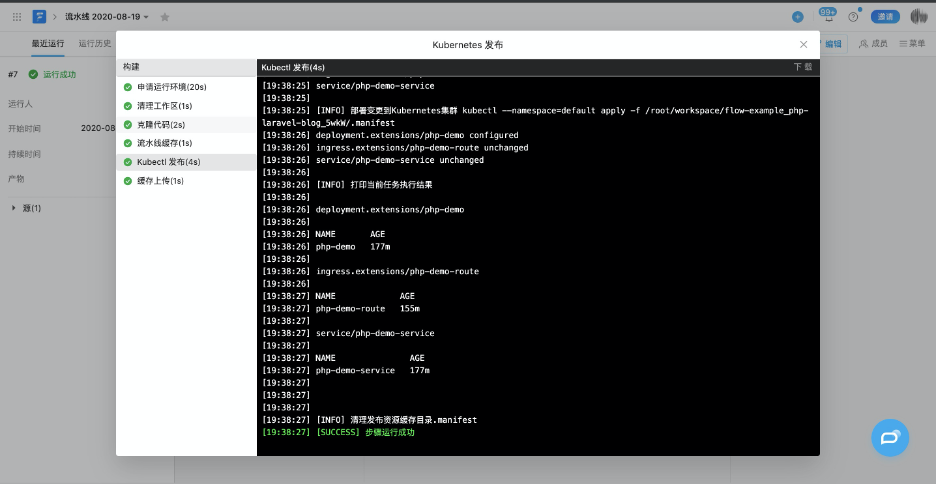Click the 运行人 label

pos(20,104)
